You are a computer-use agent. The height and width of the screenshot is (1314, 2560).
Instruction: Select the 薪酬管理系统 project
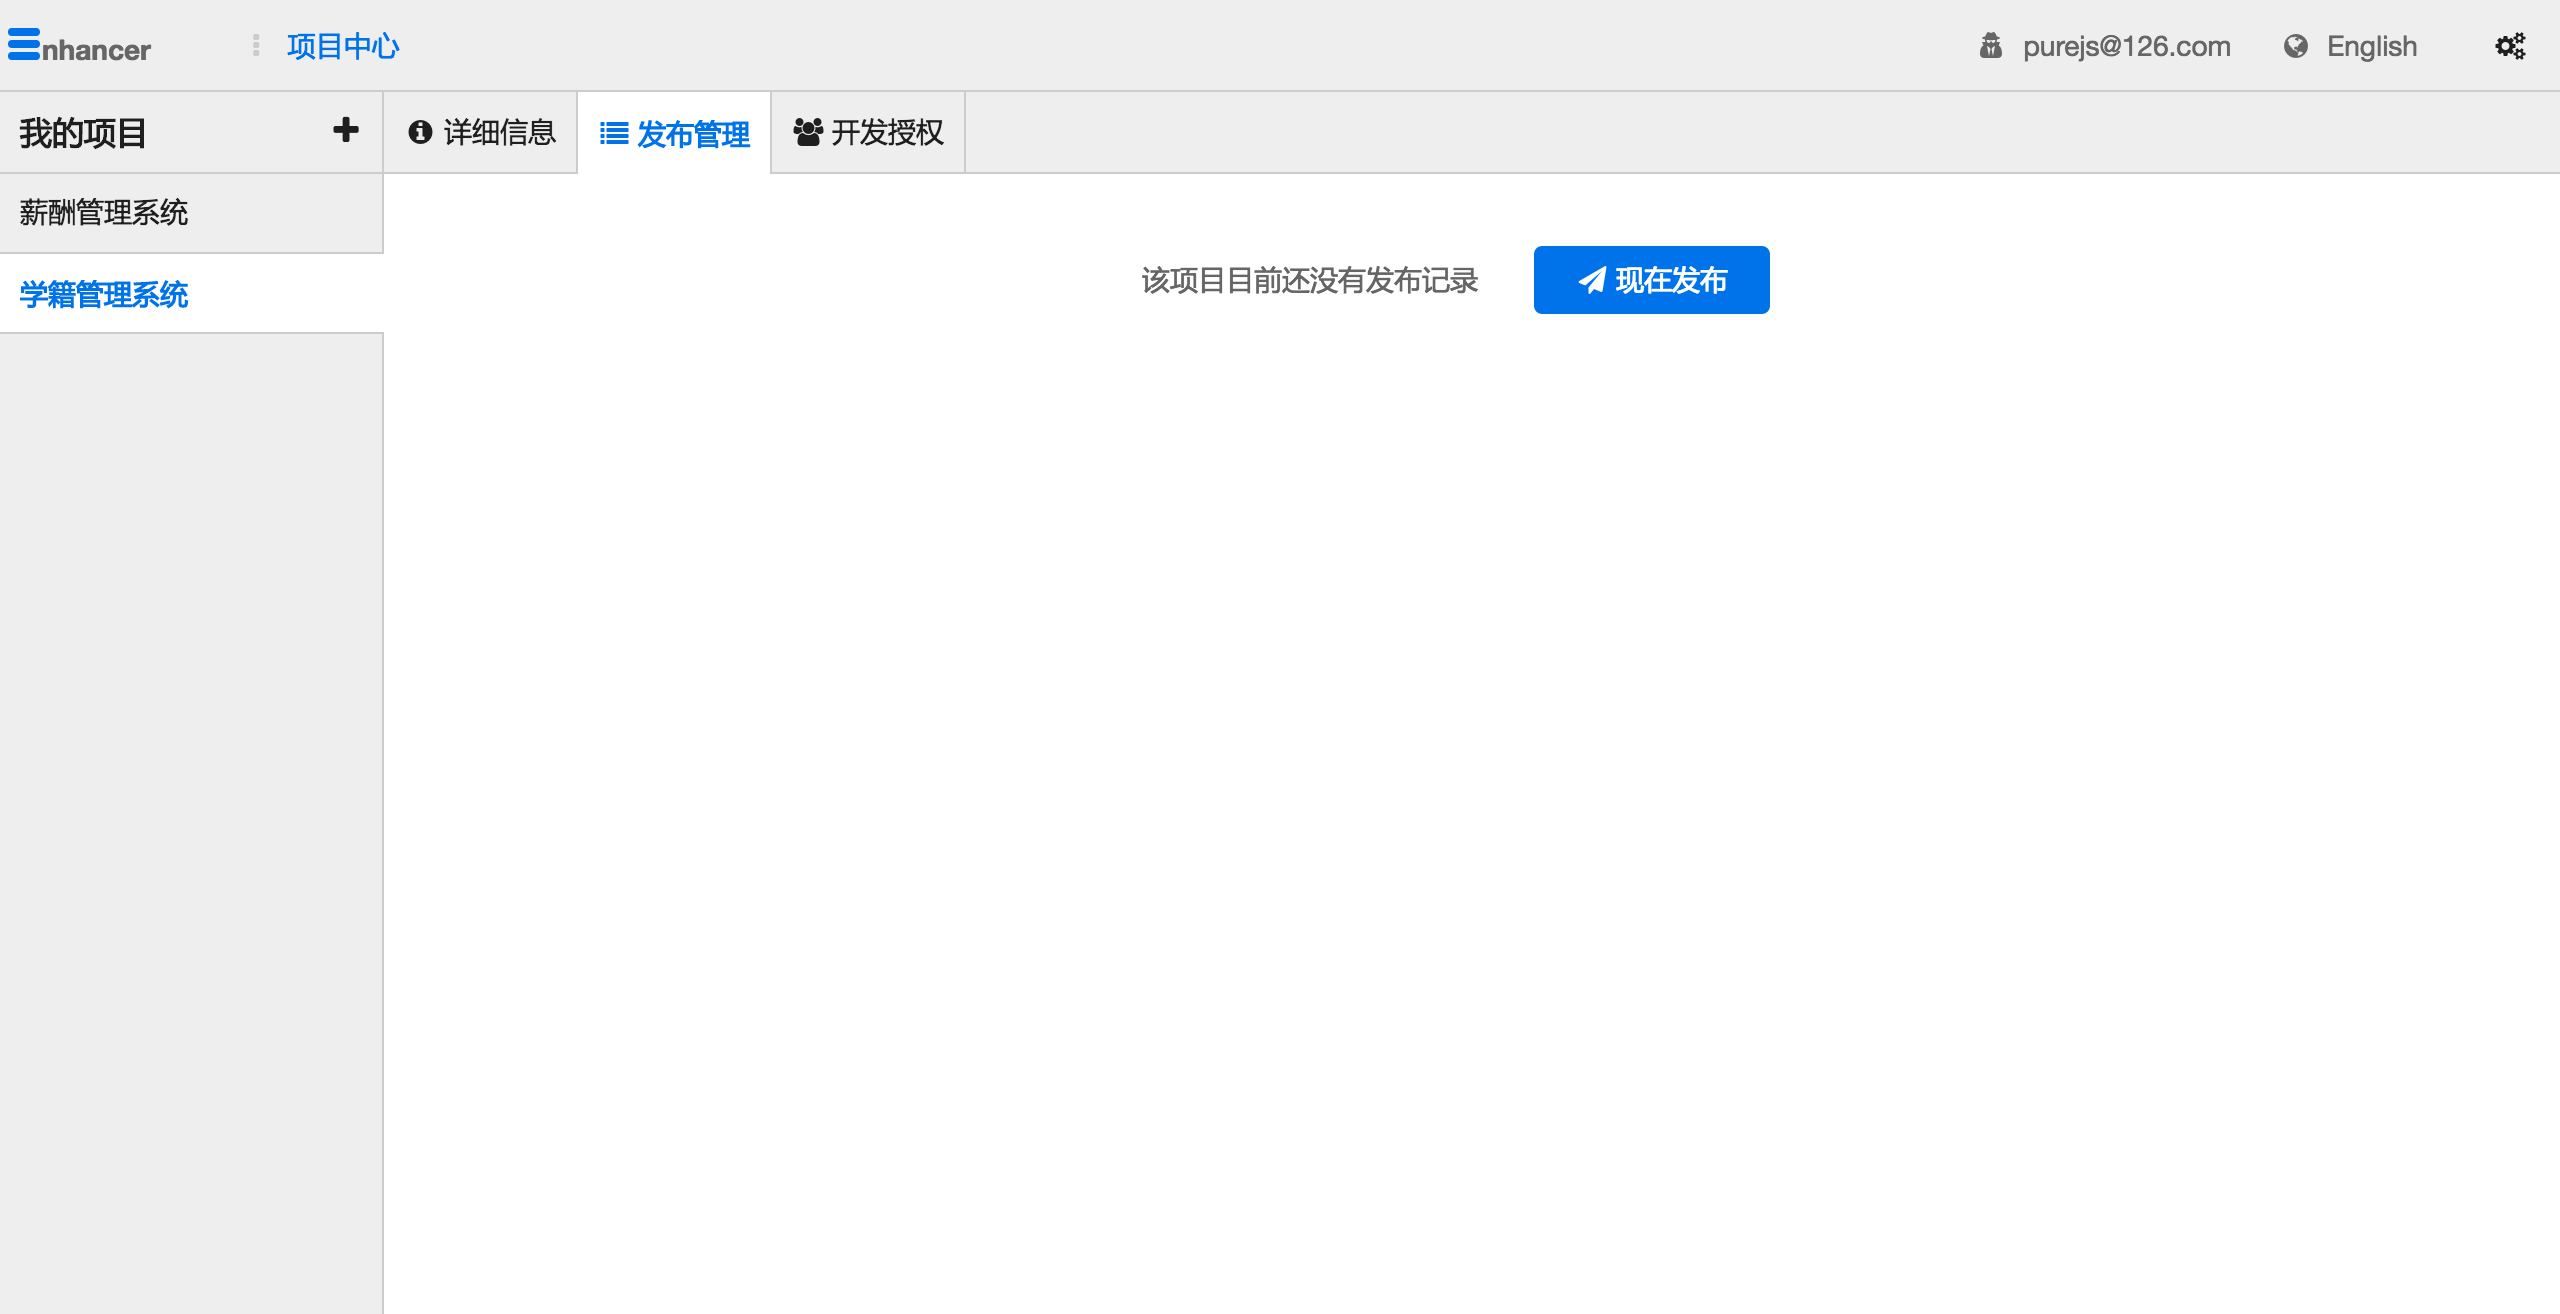click(104, 213)
